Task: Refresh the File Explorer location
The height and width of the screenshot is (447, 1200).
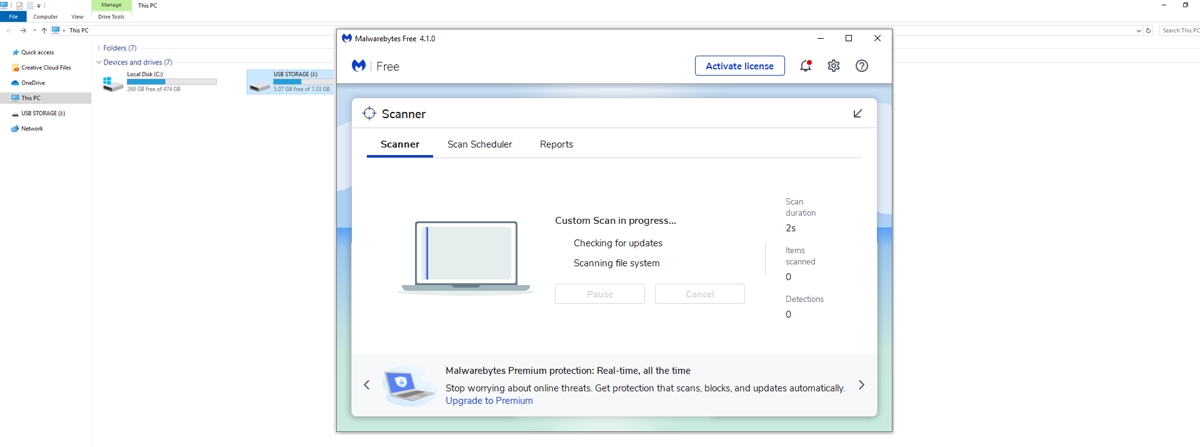Action: 1149,31
